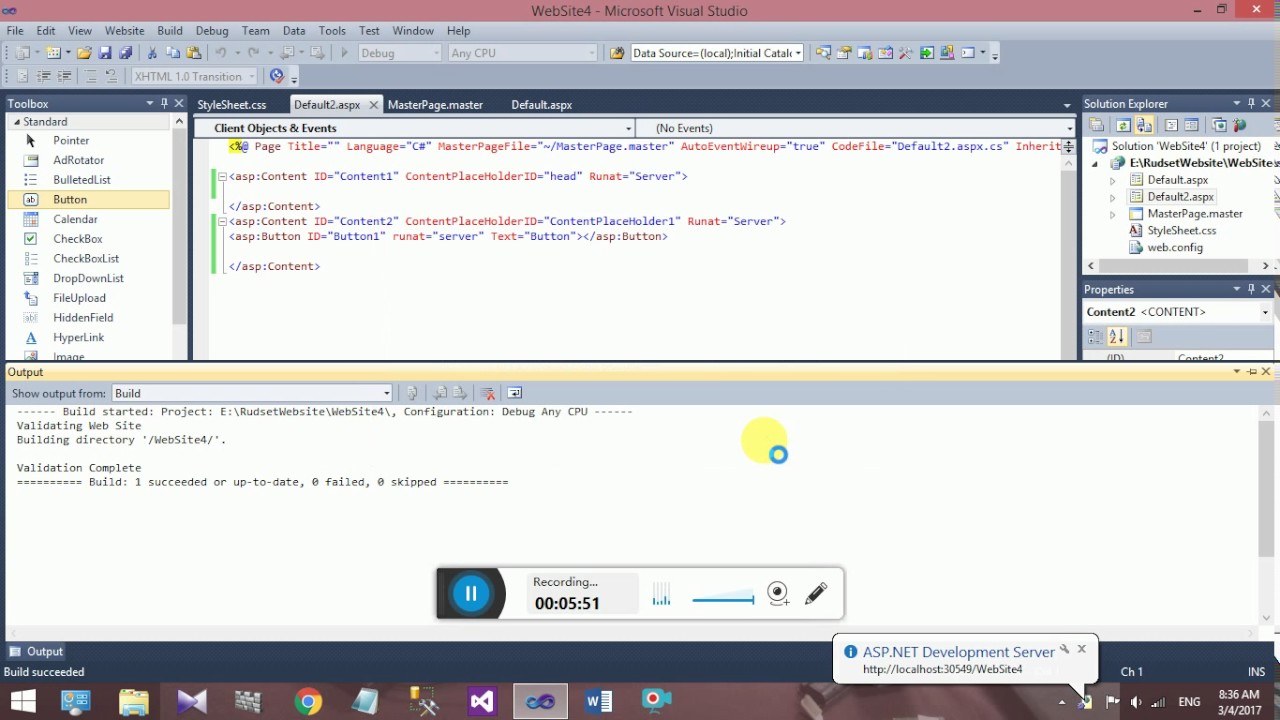Open the Content2 object dropdown in Properties
The image size is (1280, 720).
tap(1265, 312)
